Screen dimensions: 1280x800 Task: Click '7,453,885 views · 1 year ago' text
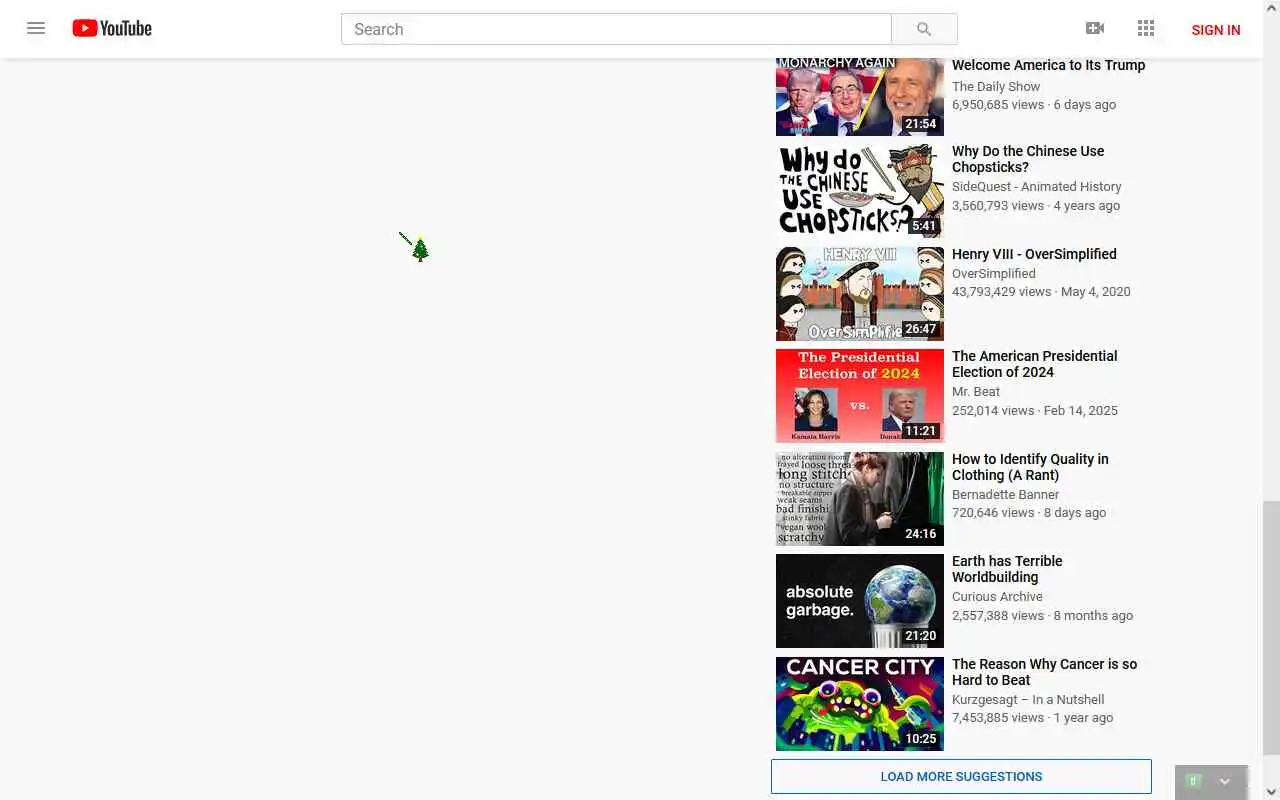click(x=1032, y=717)
